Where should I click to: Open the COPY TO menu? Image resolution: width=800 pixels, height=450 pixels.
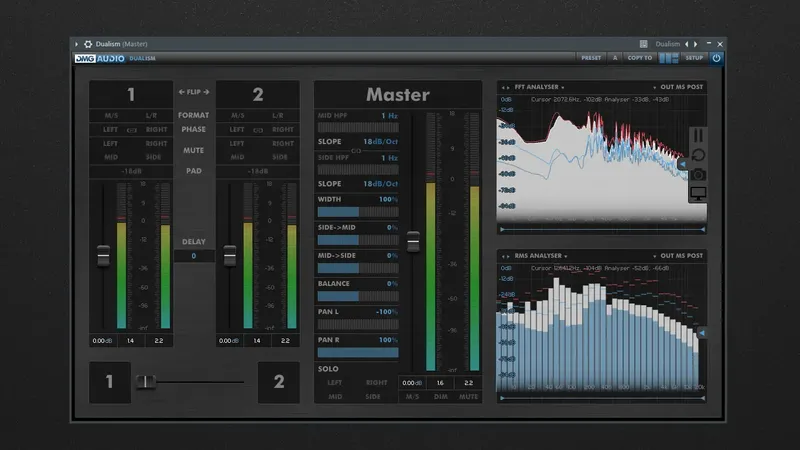640,58
